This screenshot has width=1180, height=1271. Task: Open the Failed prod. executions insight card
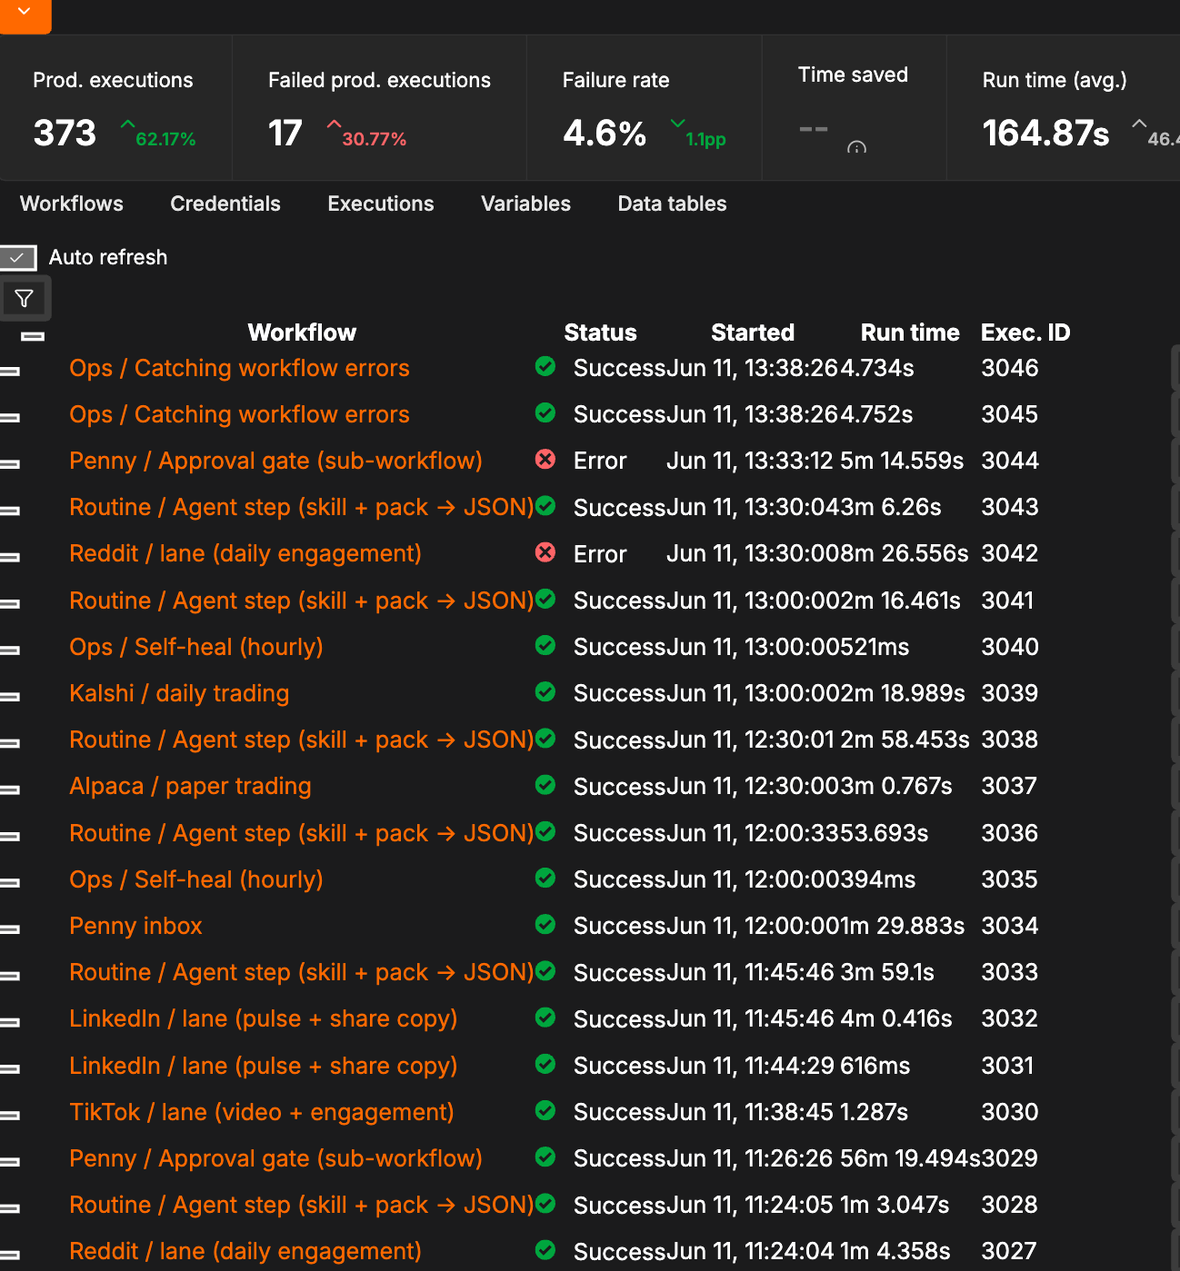[x=379, y=108]
